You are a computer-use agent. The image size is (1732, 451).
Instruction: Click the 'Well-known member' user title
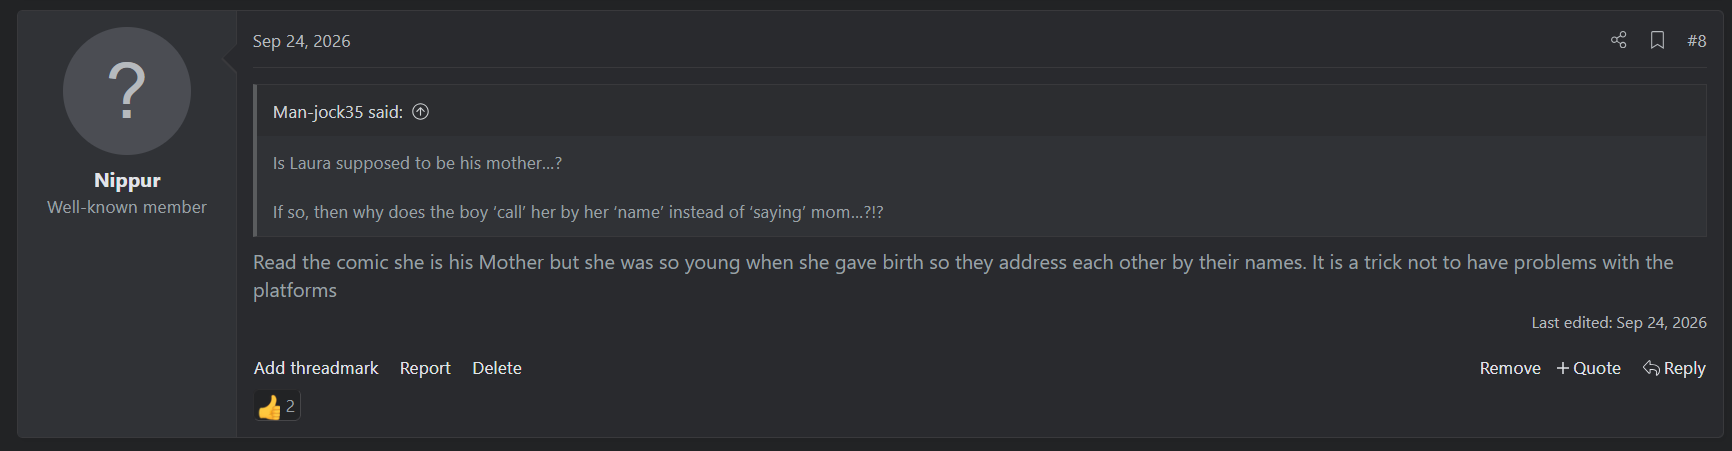coord(127,207)
